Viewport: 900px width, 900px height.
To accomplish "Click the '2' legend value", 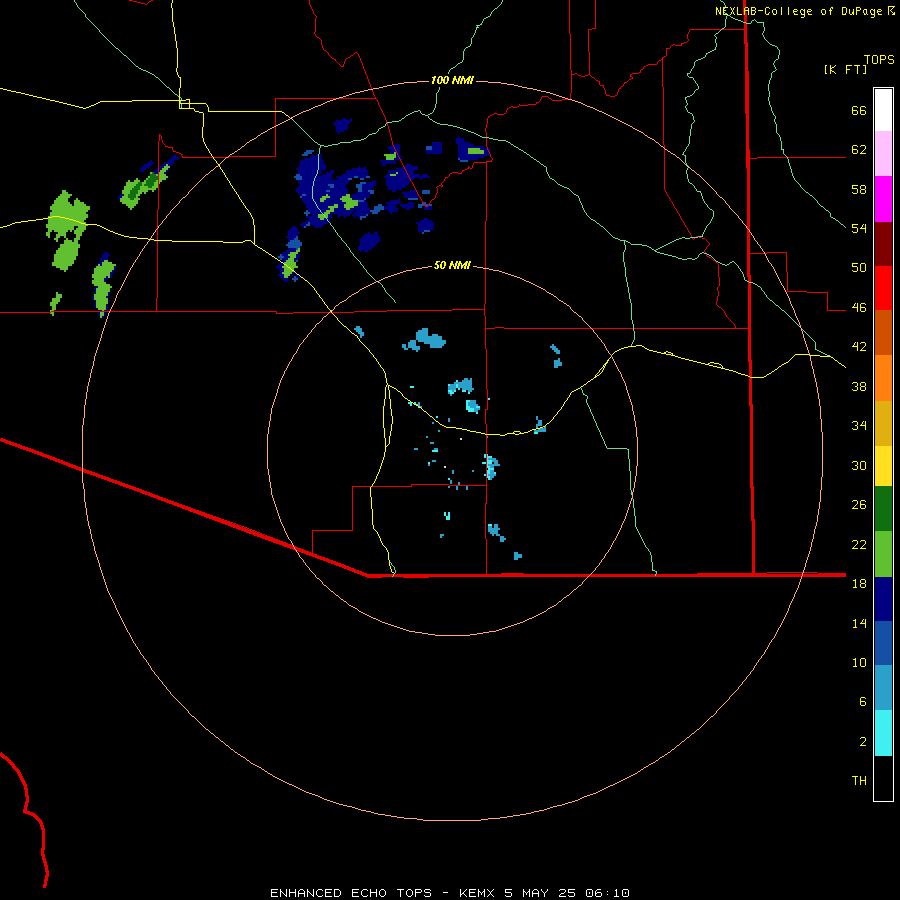I will coord(863,742).
